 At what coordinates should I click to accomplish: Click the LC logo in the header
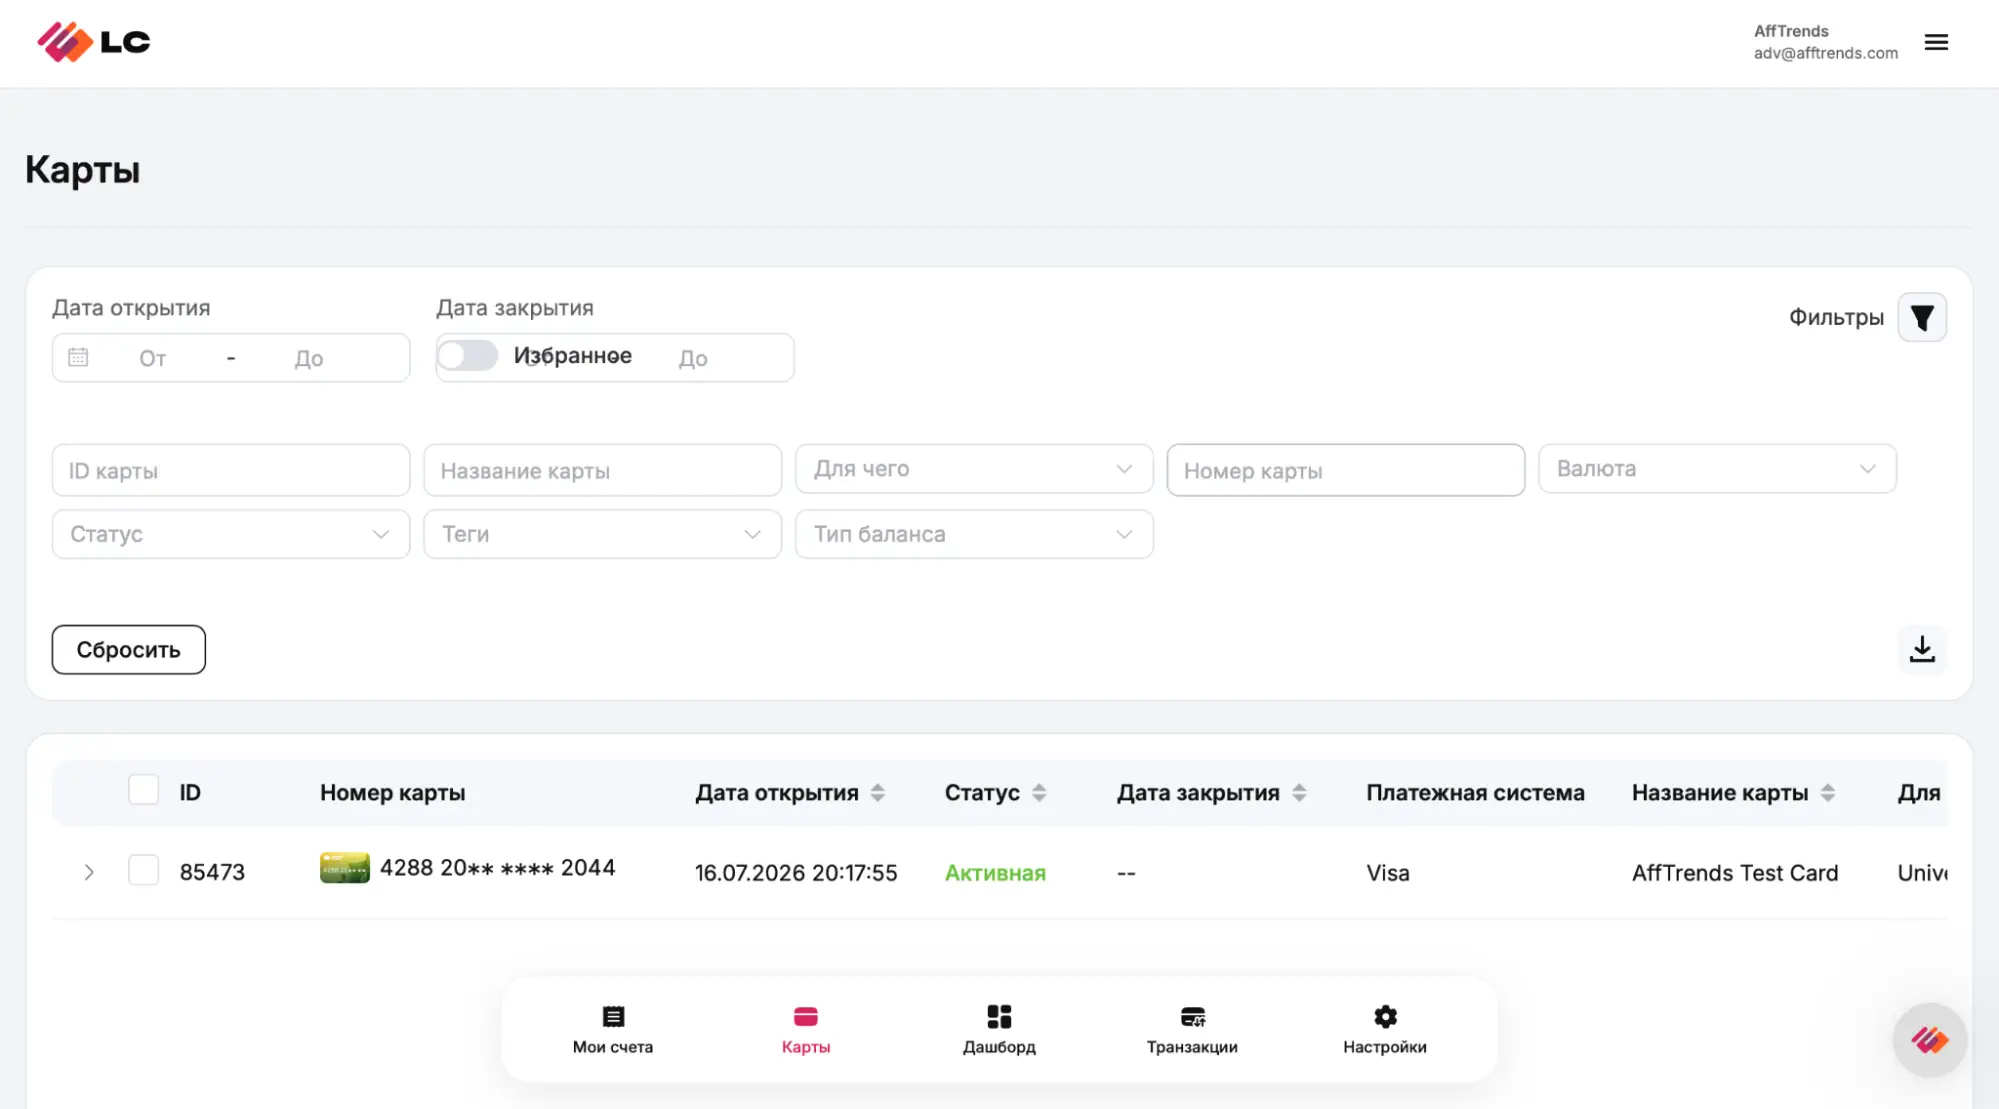[94, 42]
